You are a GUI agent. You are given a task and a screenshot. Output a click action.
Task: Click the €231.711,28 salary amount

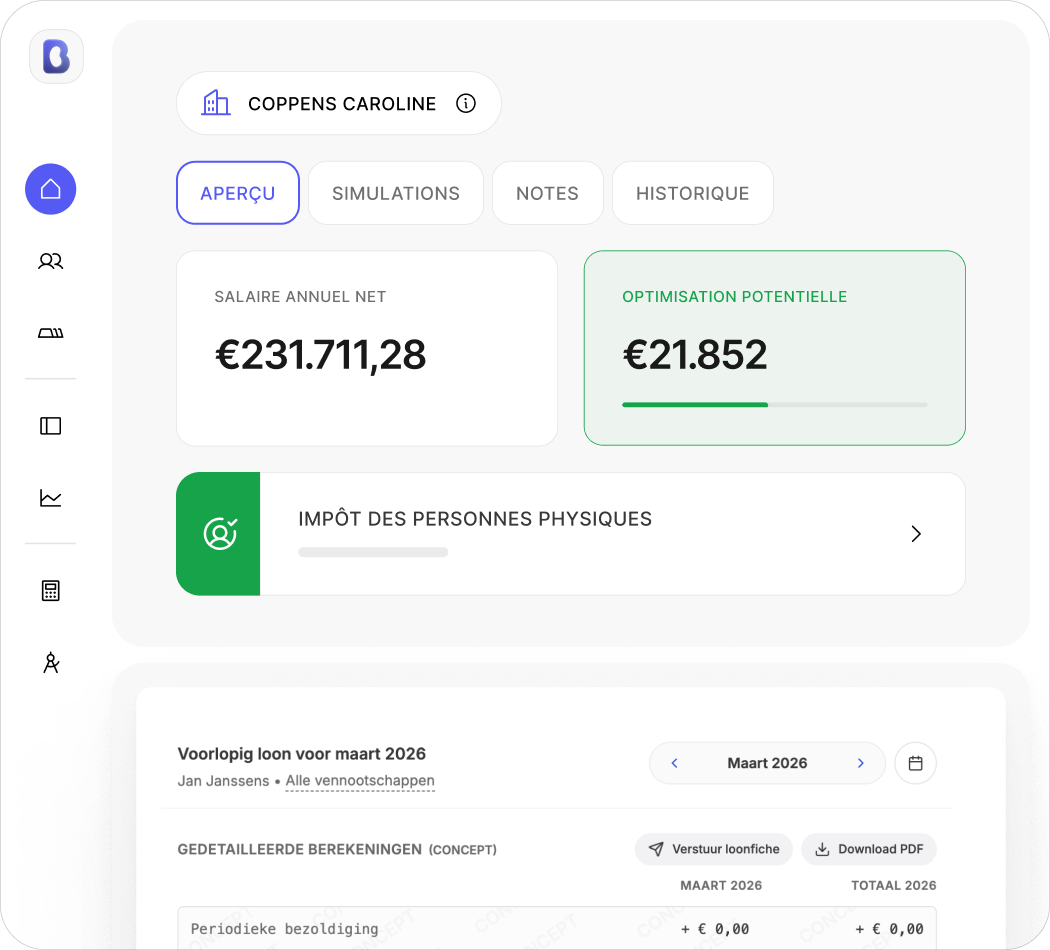(x=320, y=355)
